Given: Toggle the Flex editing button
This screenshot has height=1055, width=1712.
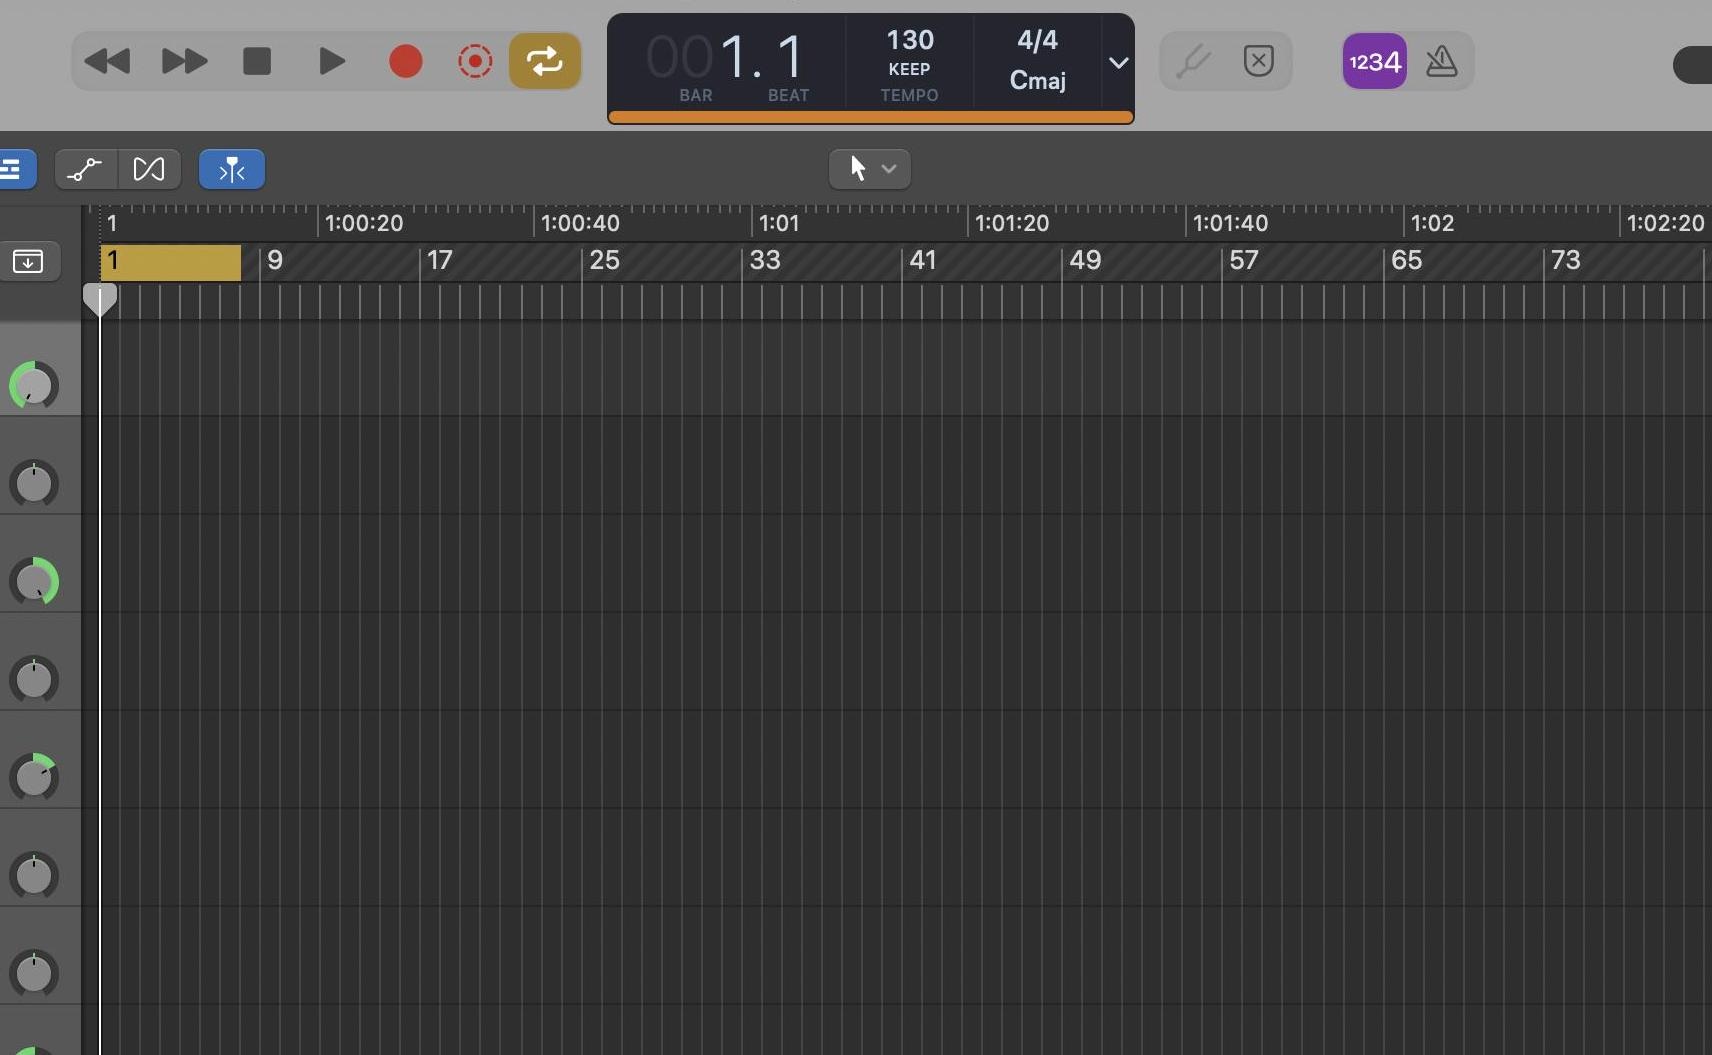Looking at the screenshot, I should pos(149,169).
